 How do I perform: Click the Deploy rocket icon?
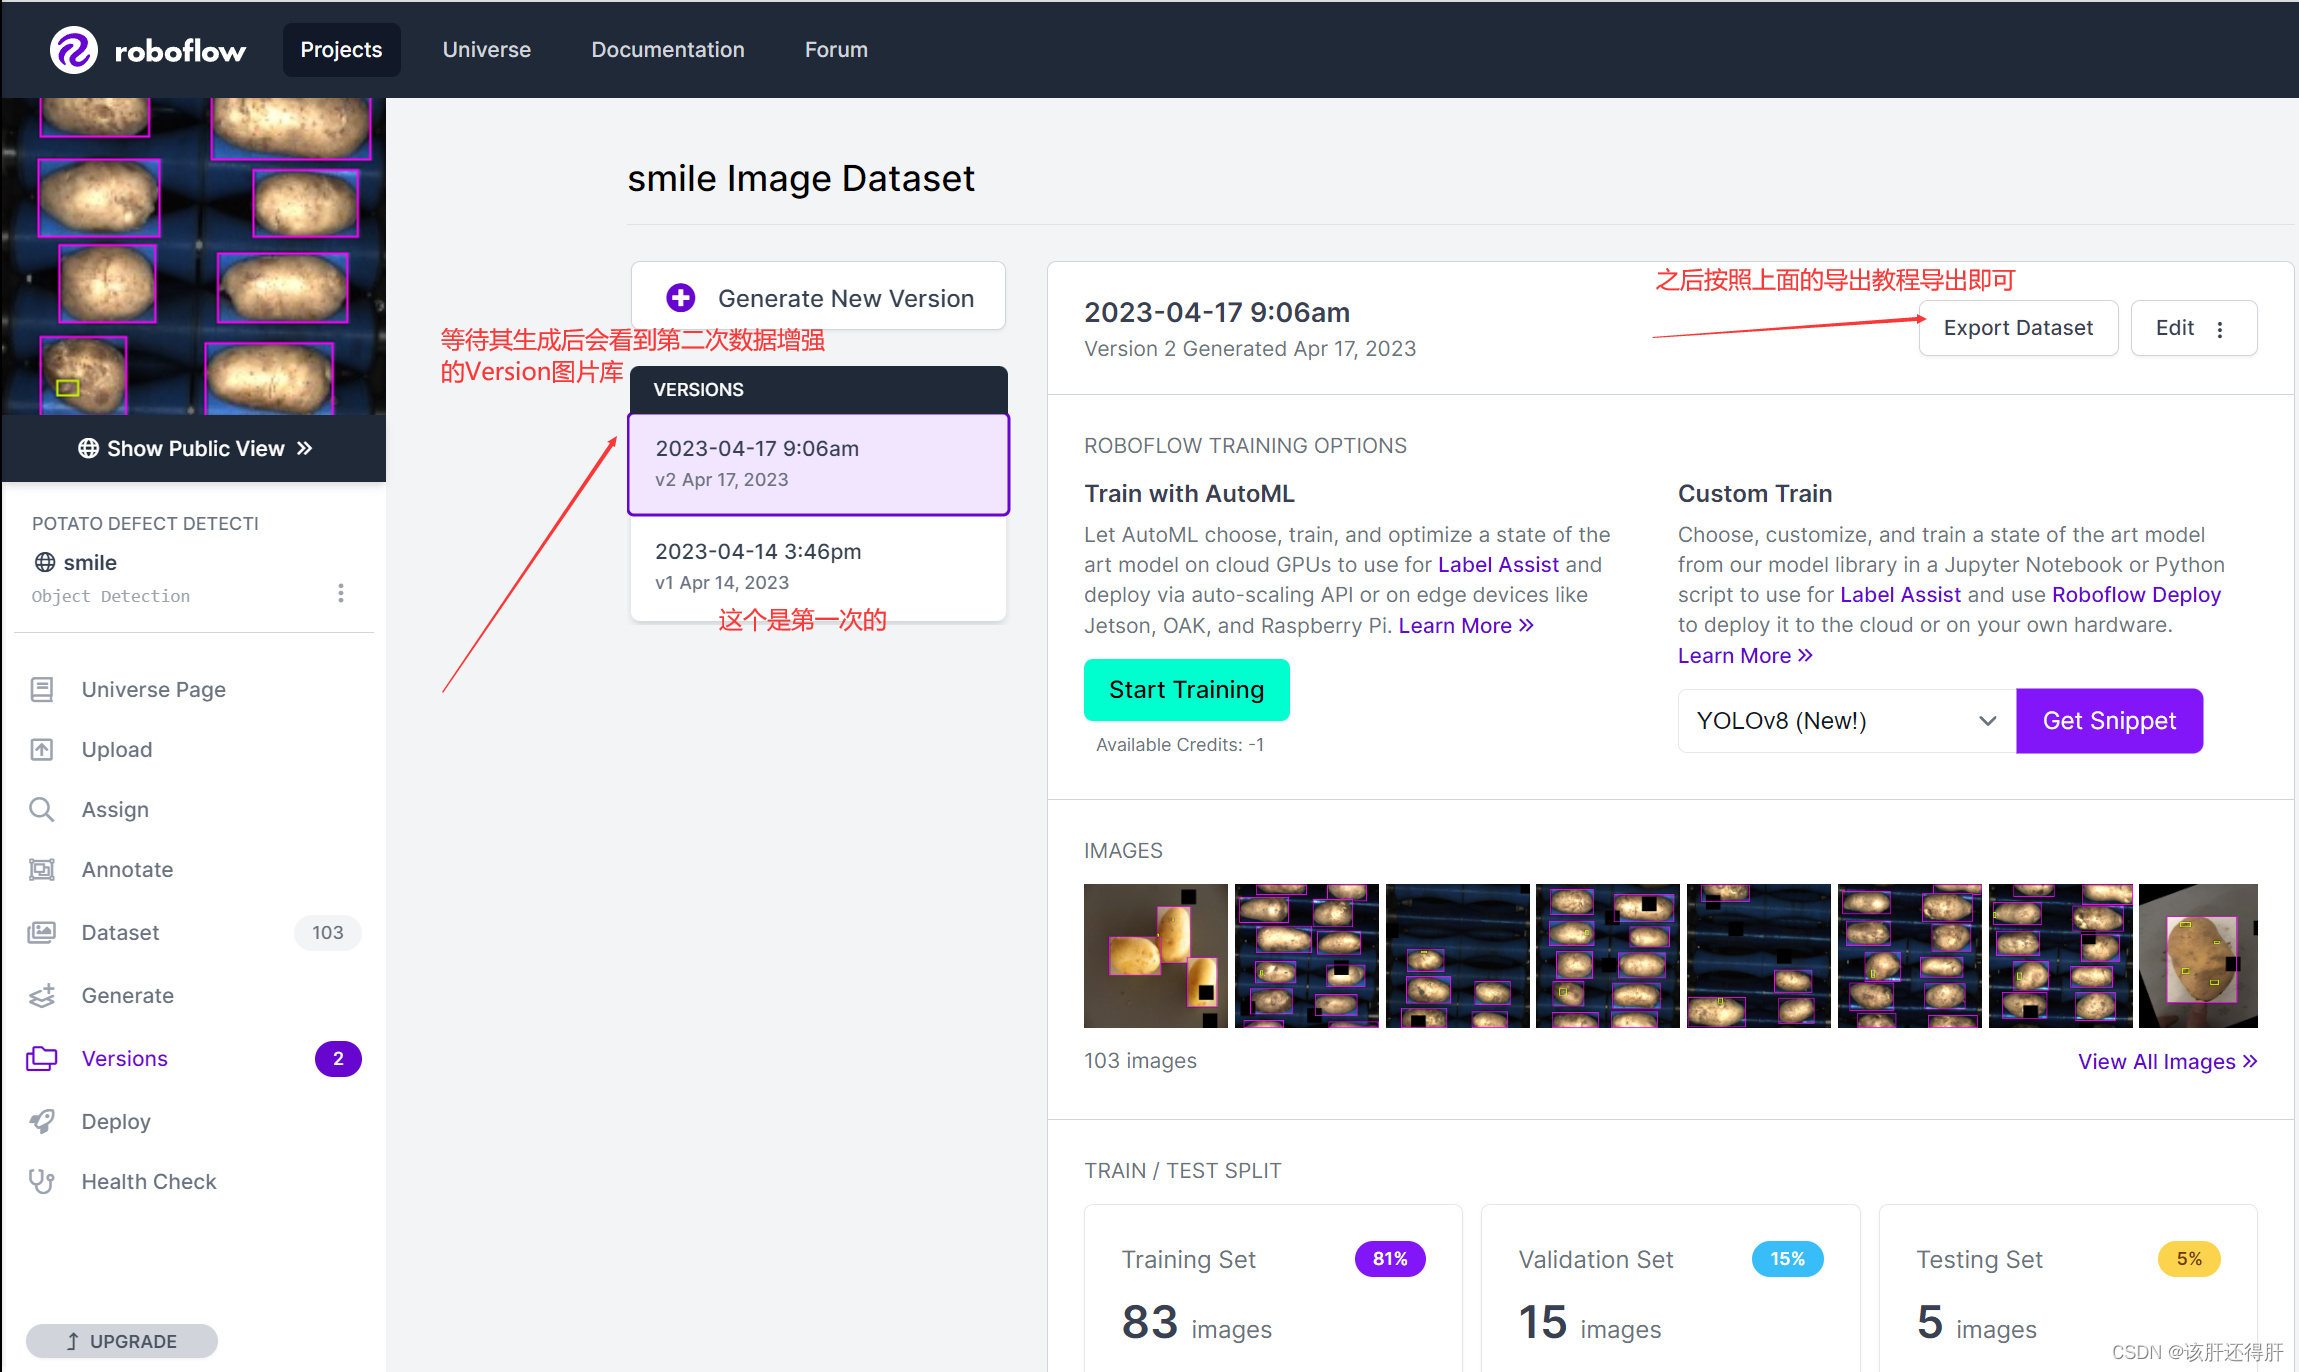(x=42, y=1121)
